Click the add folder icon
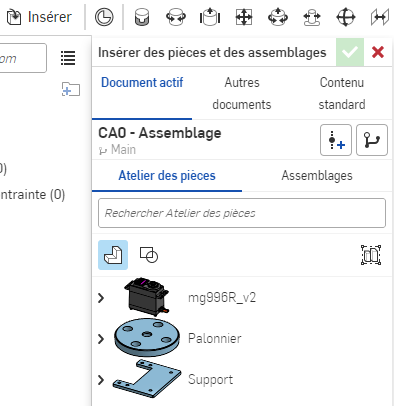The height and width of the screenshot is (406, 394). [71, 89]
